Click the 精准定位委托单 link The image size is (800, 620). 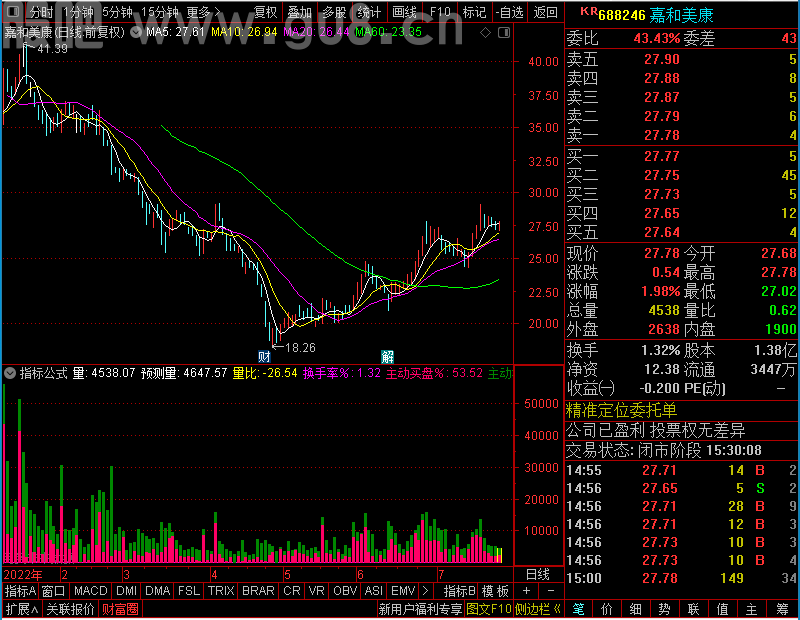click(621, 410)
